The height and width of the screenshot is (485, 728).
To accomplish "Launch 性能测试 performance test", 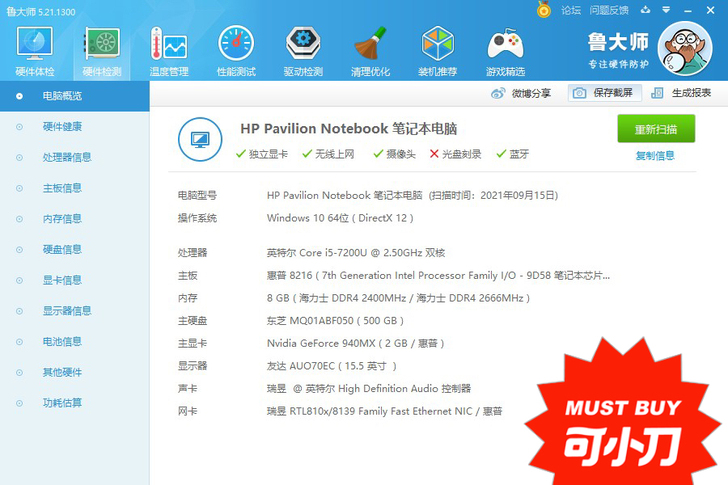I will (236, 52).
